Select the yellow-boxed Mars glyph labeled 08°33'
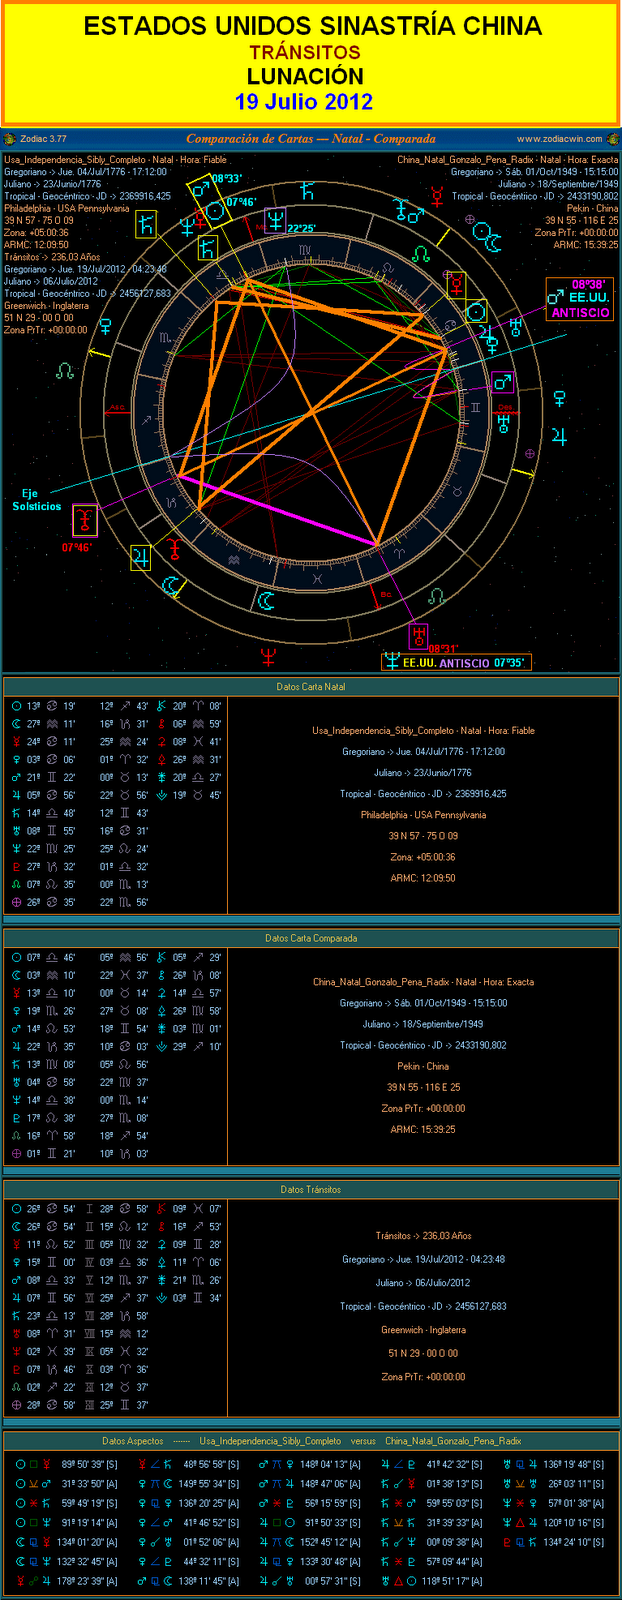 200,187
